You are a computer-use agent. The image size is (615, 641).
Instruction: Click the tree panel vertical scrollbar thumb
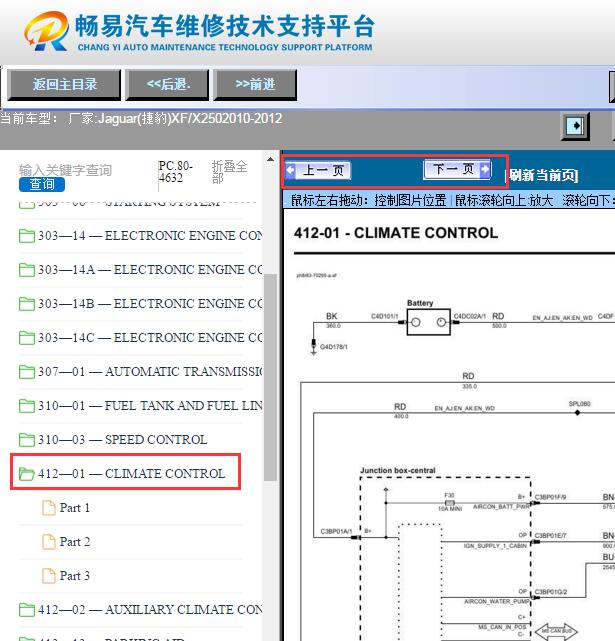pyautogui.click(x=270, y=377)
